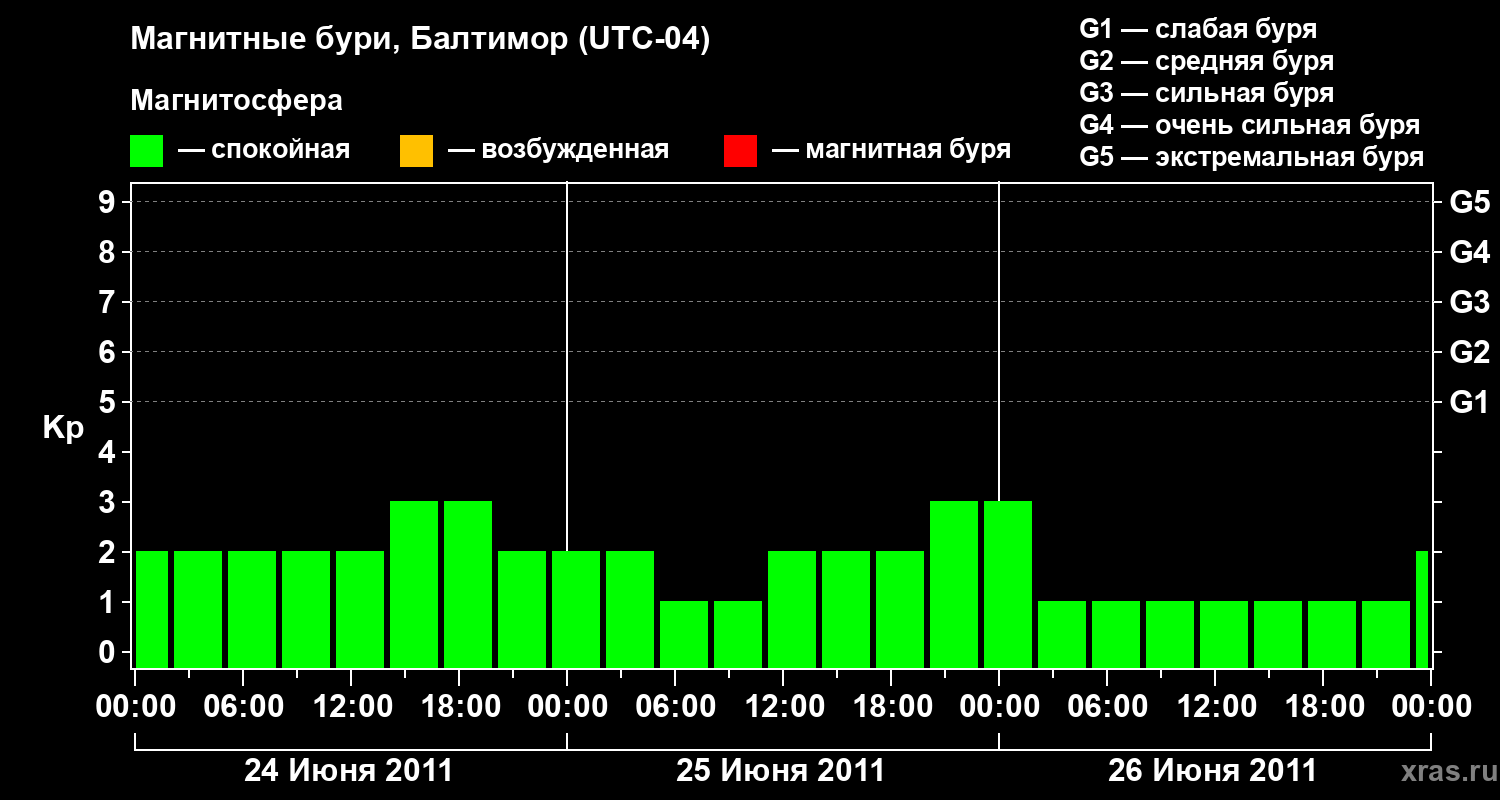1500x800 pixels.
Task: Click the 12:00 time label for 25 Июня
Action: click(783, 707)
